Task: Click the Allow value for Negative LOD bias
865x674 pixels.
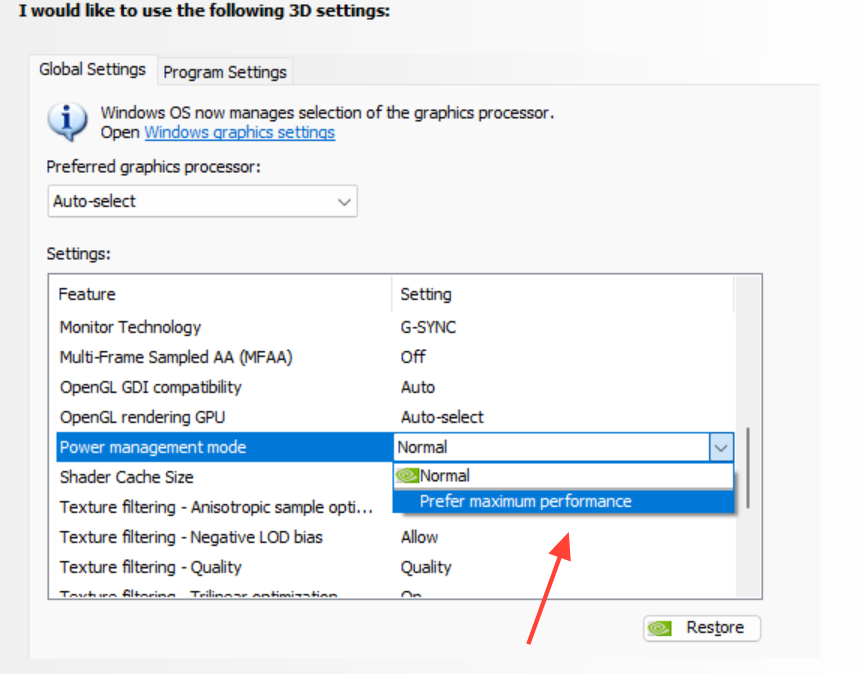Action: pyautogui.click(x=419, y=537)
